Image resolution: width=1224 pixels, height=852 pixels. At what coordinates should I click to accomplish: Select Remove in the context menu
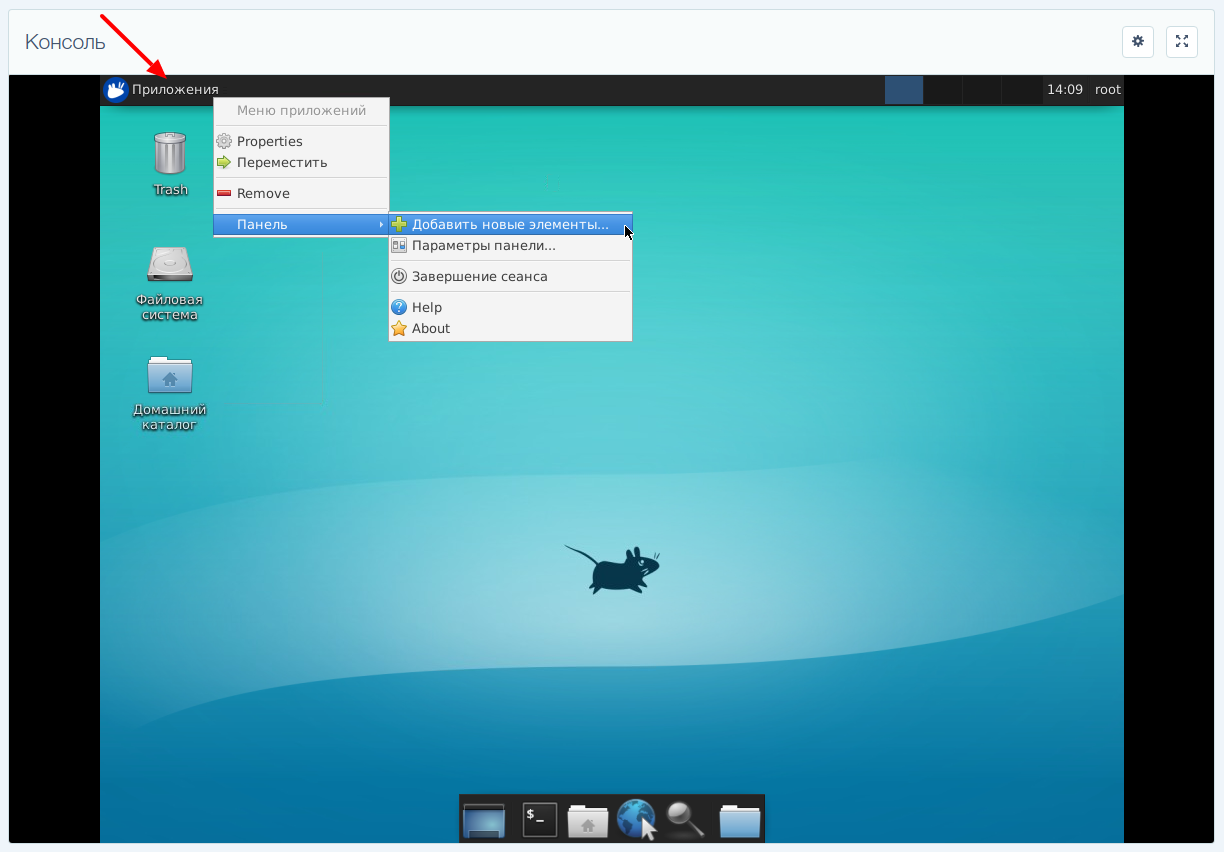263,194
